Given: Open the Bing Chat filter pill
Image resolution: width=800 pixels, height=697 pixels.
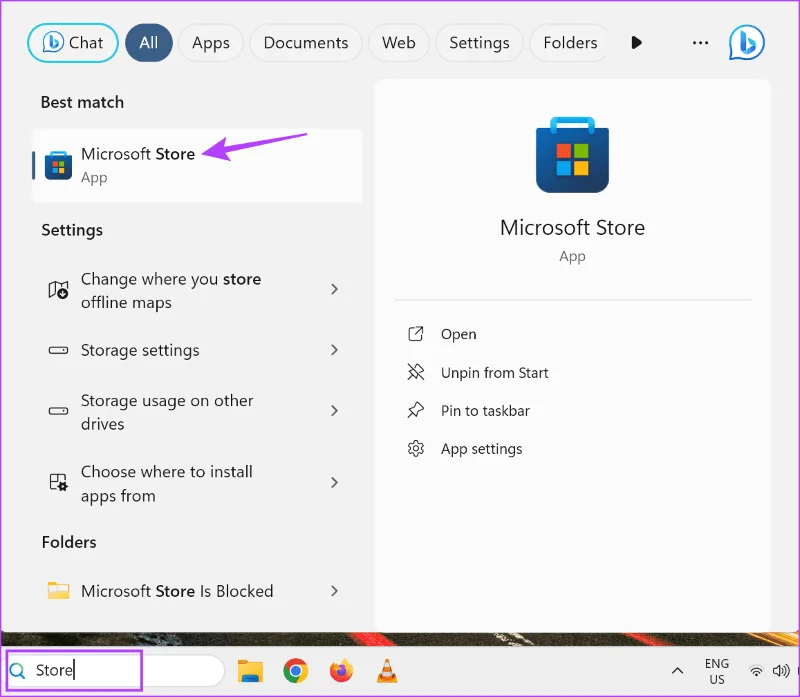Looking at the screenshot, I should tap(73, 43).
